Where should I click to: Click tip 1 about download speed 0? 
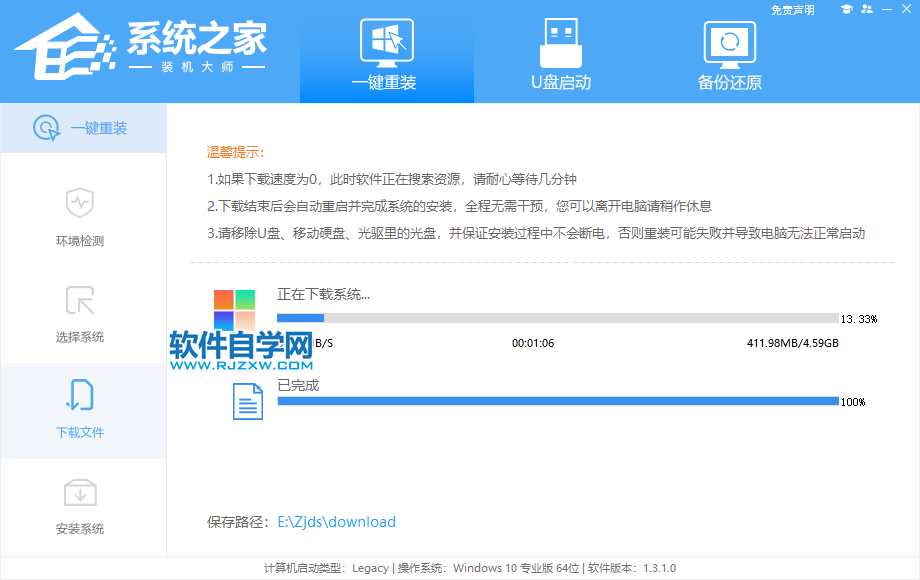392,179
